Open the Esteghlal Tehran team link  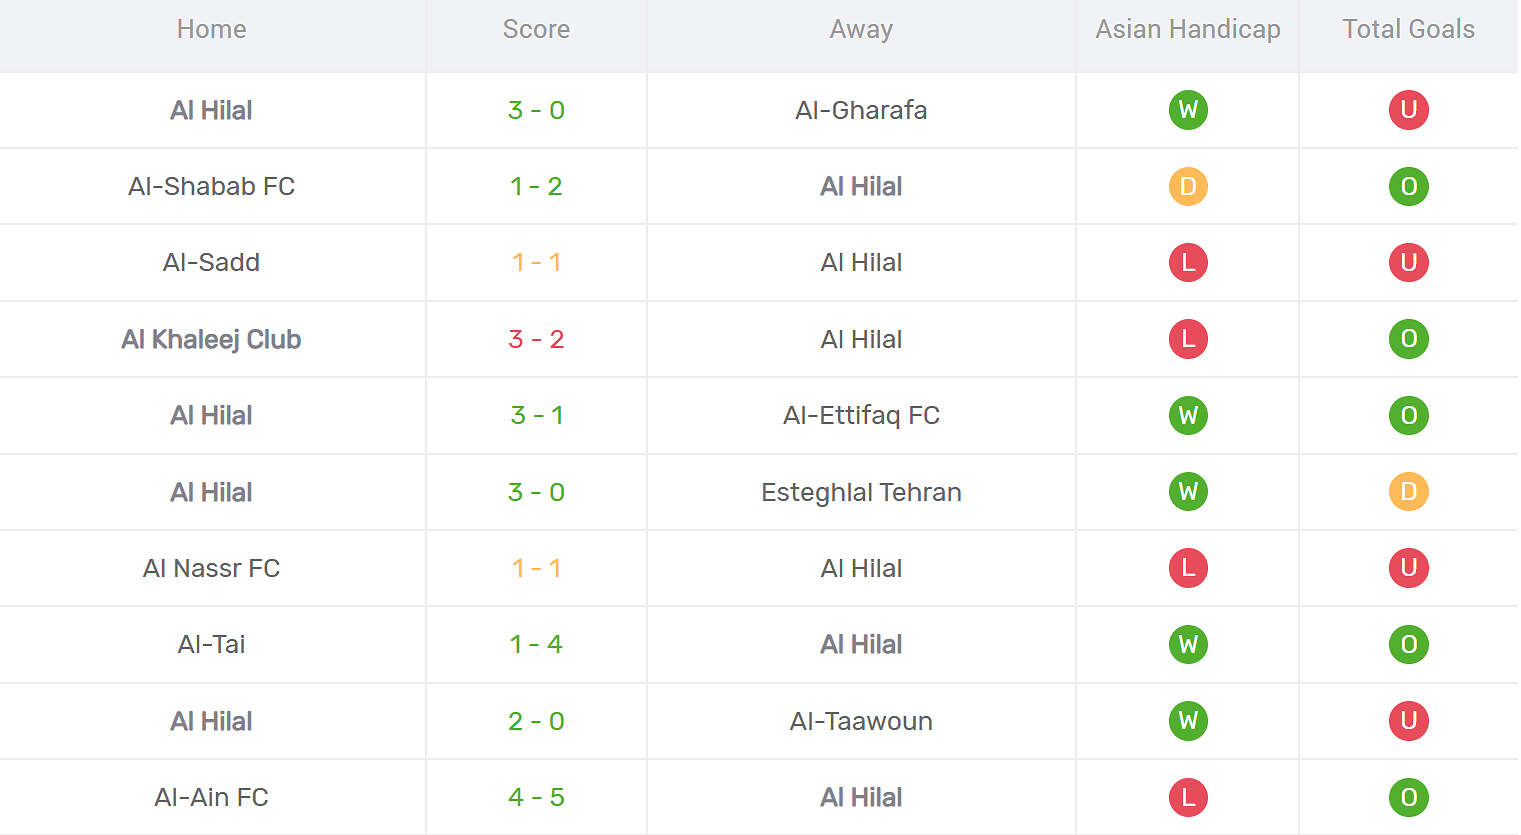[x=861, y=492]
